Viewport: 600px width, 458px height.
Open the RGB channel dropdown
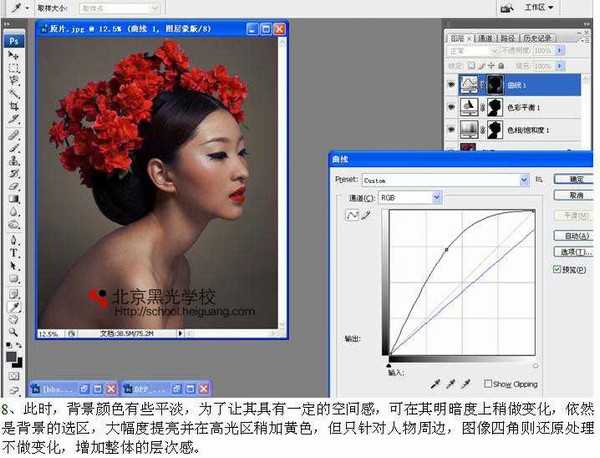[436, 198]
